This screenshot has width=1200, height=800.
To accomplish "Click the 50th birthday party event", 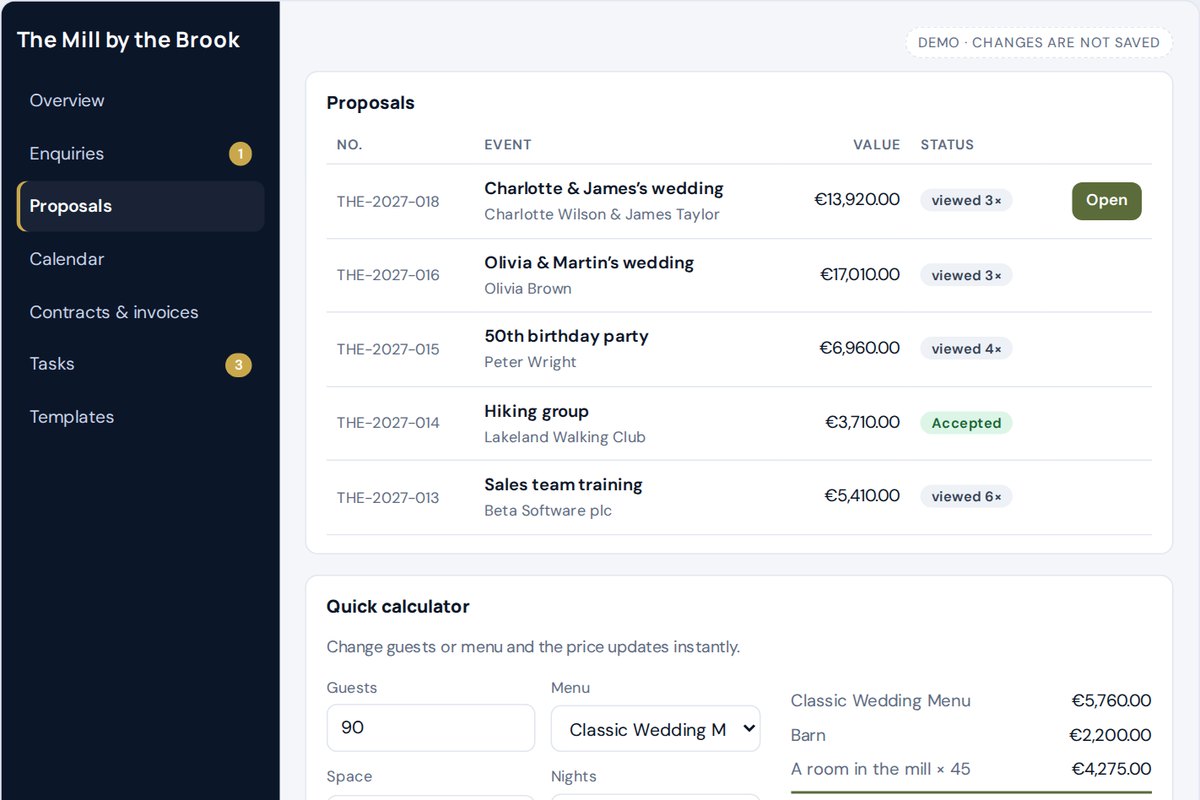I will (x=566, y=336).
